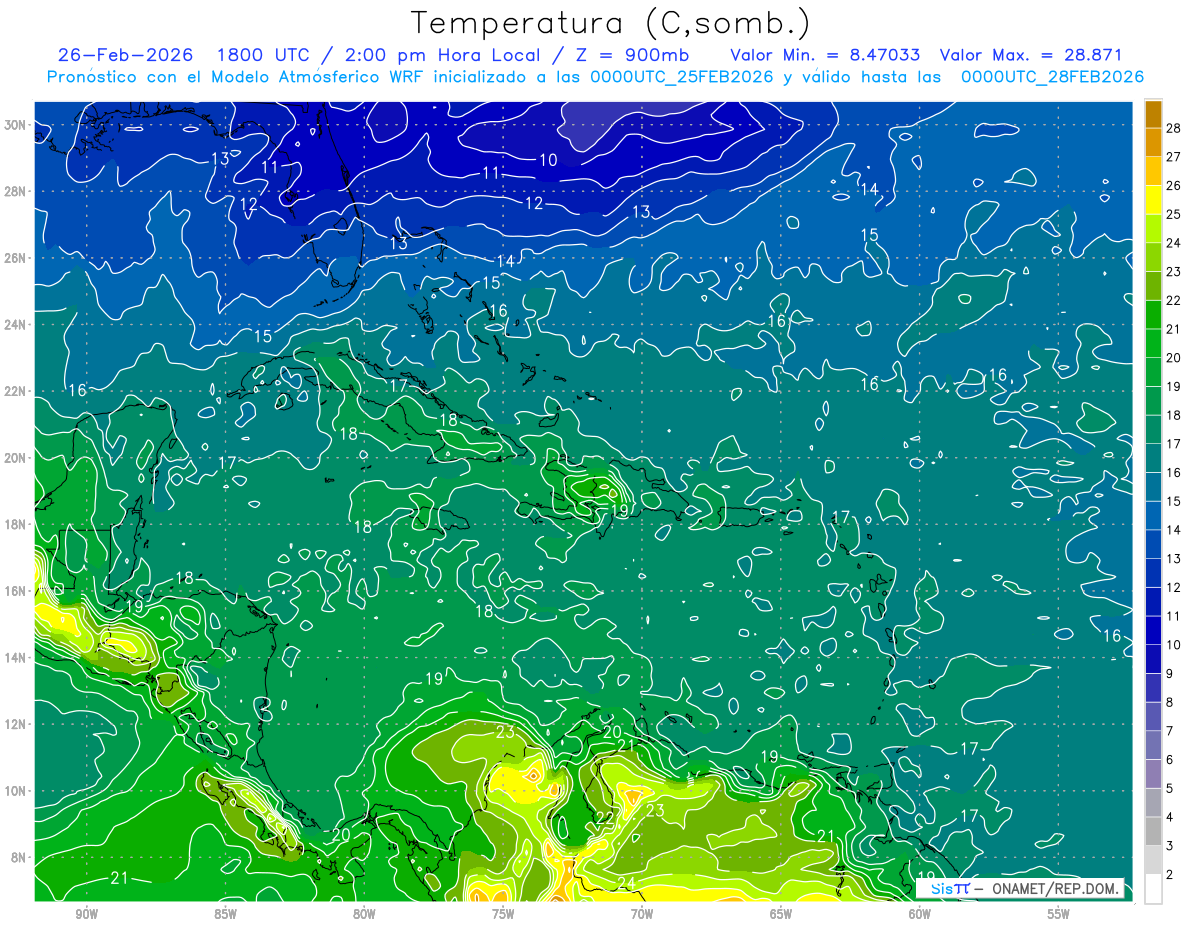Viewport: 1200px width, 927px height.
Task: Click the '26N' latitude axis label
Action: coord(15,258)
